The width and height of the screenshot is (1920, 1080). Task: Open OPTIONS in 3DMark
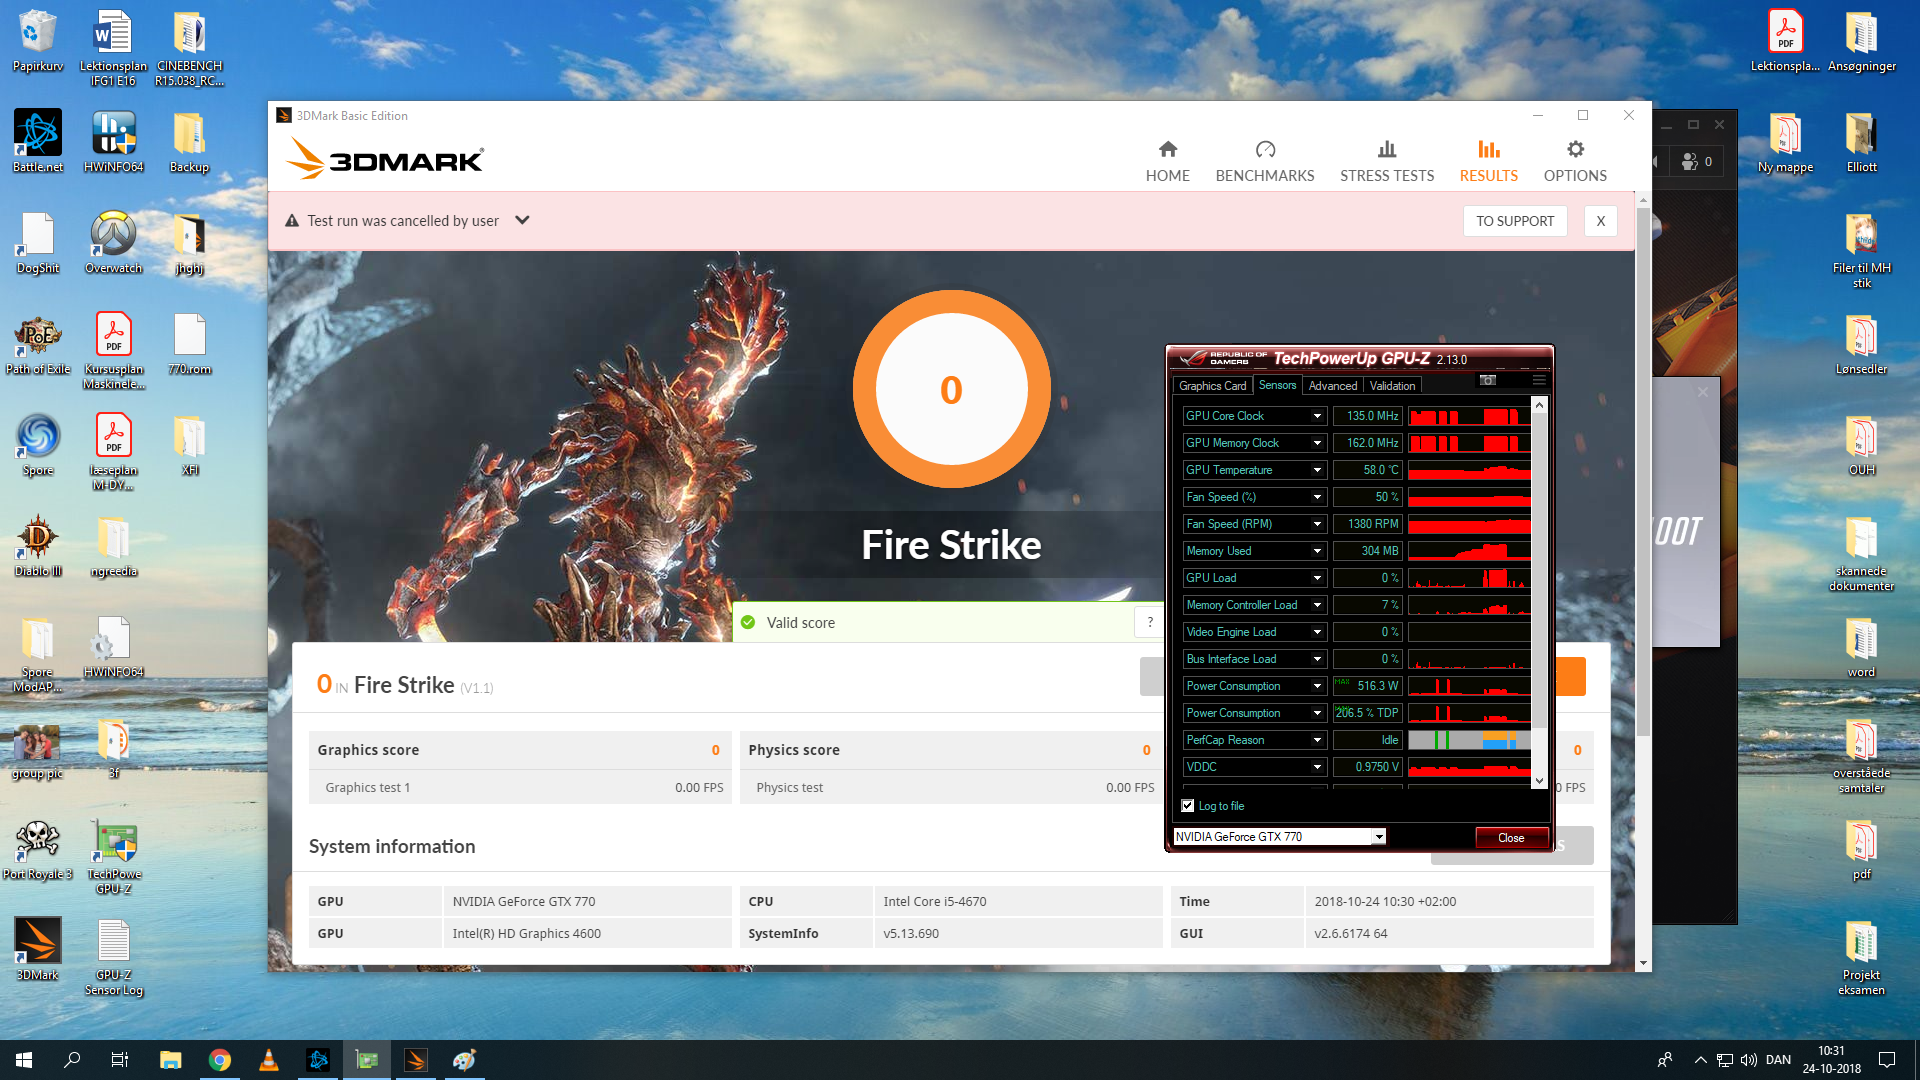(1575, 162)
